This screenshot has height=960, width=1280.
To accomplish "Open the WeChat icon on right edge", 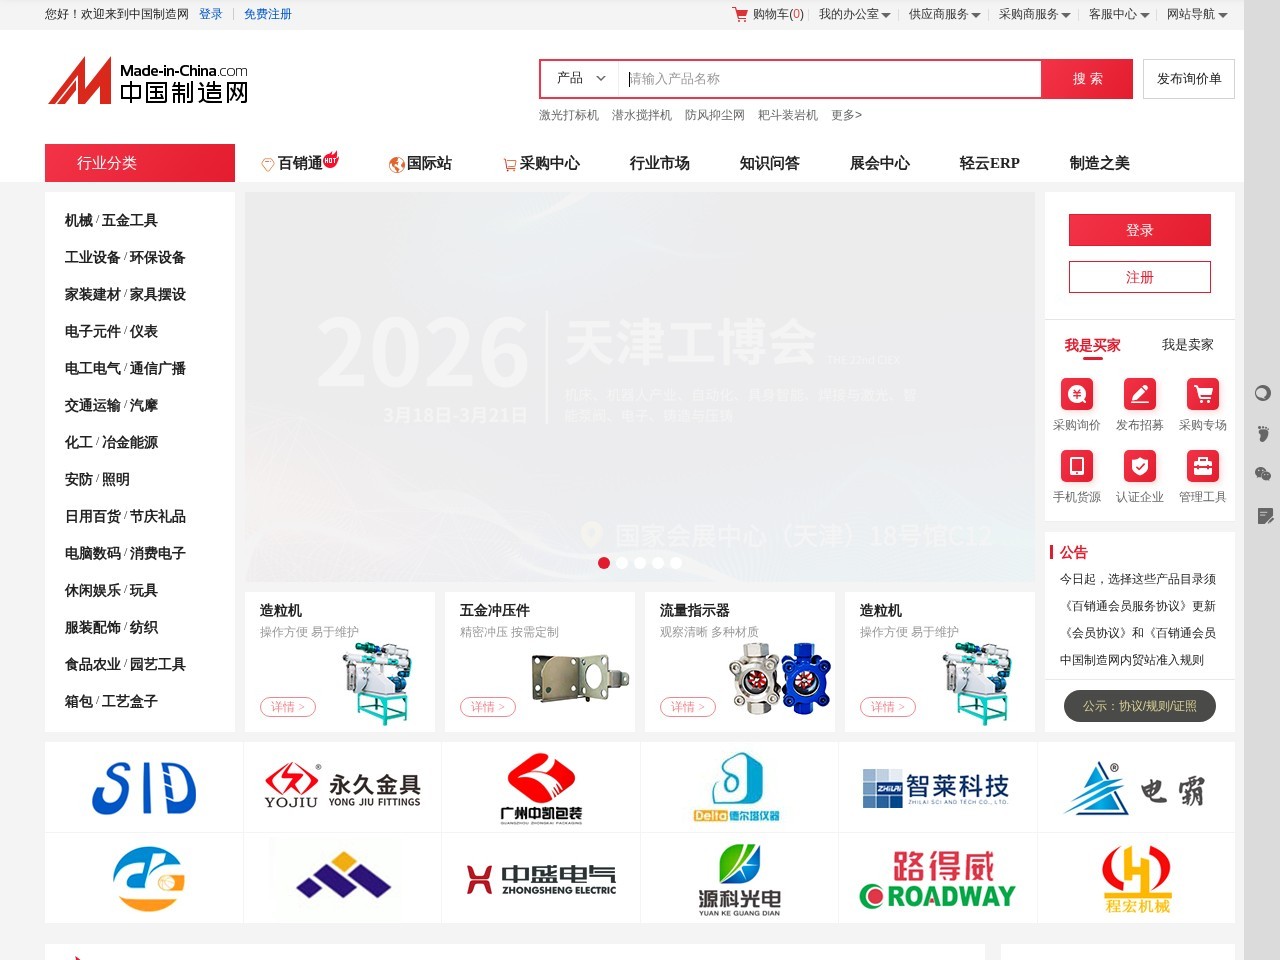I will pos(1261,470).
